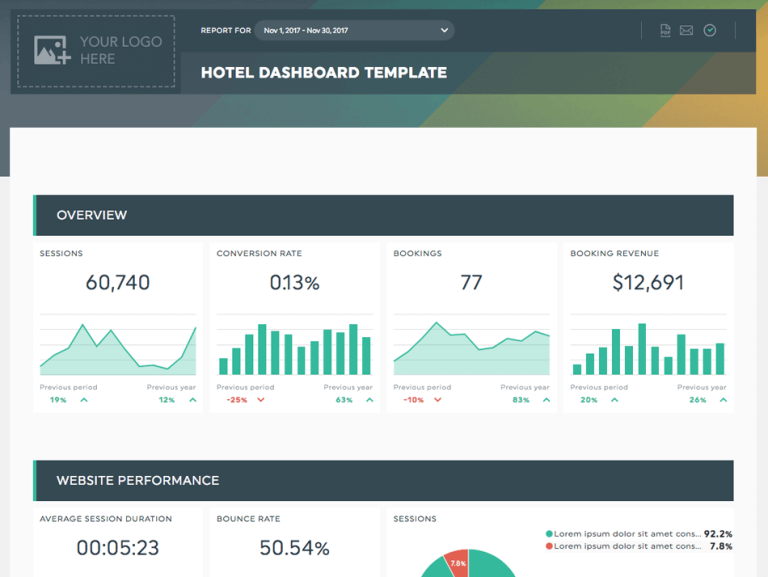Select the Website Performance section header
The image size is (768, 577).
pos(383,481)
